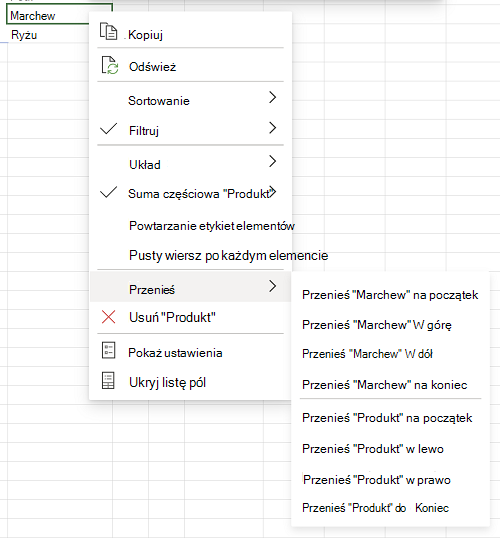
Task: Click the Ukryj listę pól icon
Action: (108, 381)
